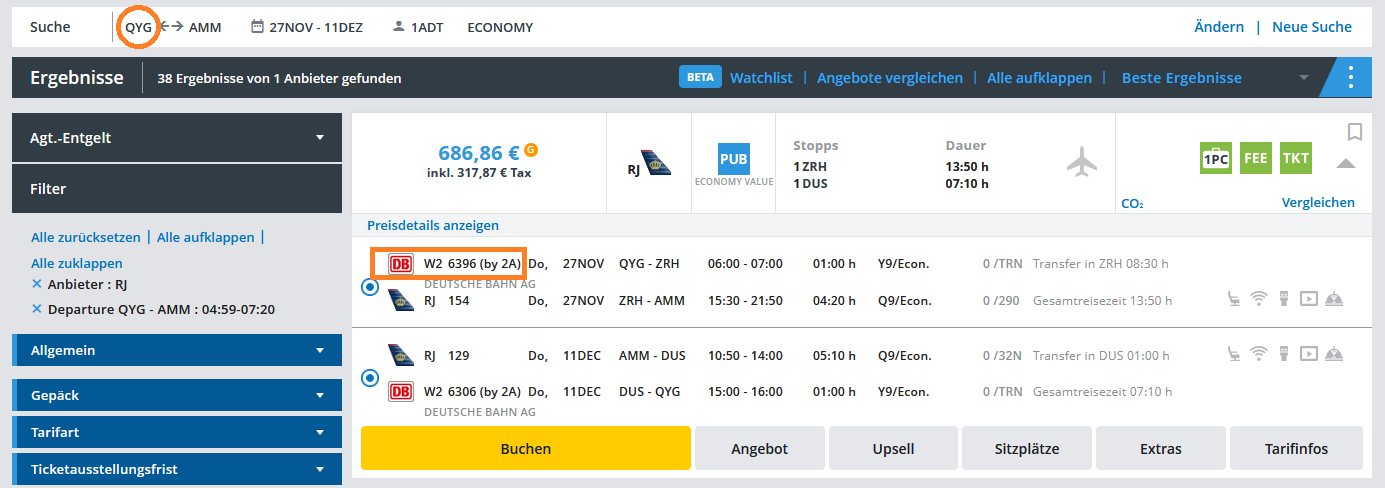The image size is (1385, 488).
Task: Click the bookmark icon on the offer
Action: tap(1355, 132)
